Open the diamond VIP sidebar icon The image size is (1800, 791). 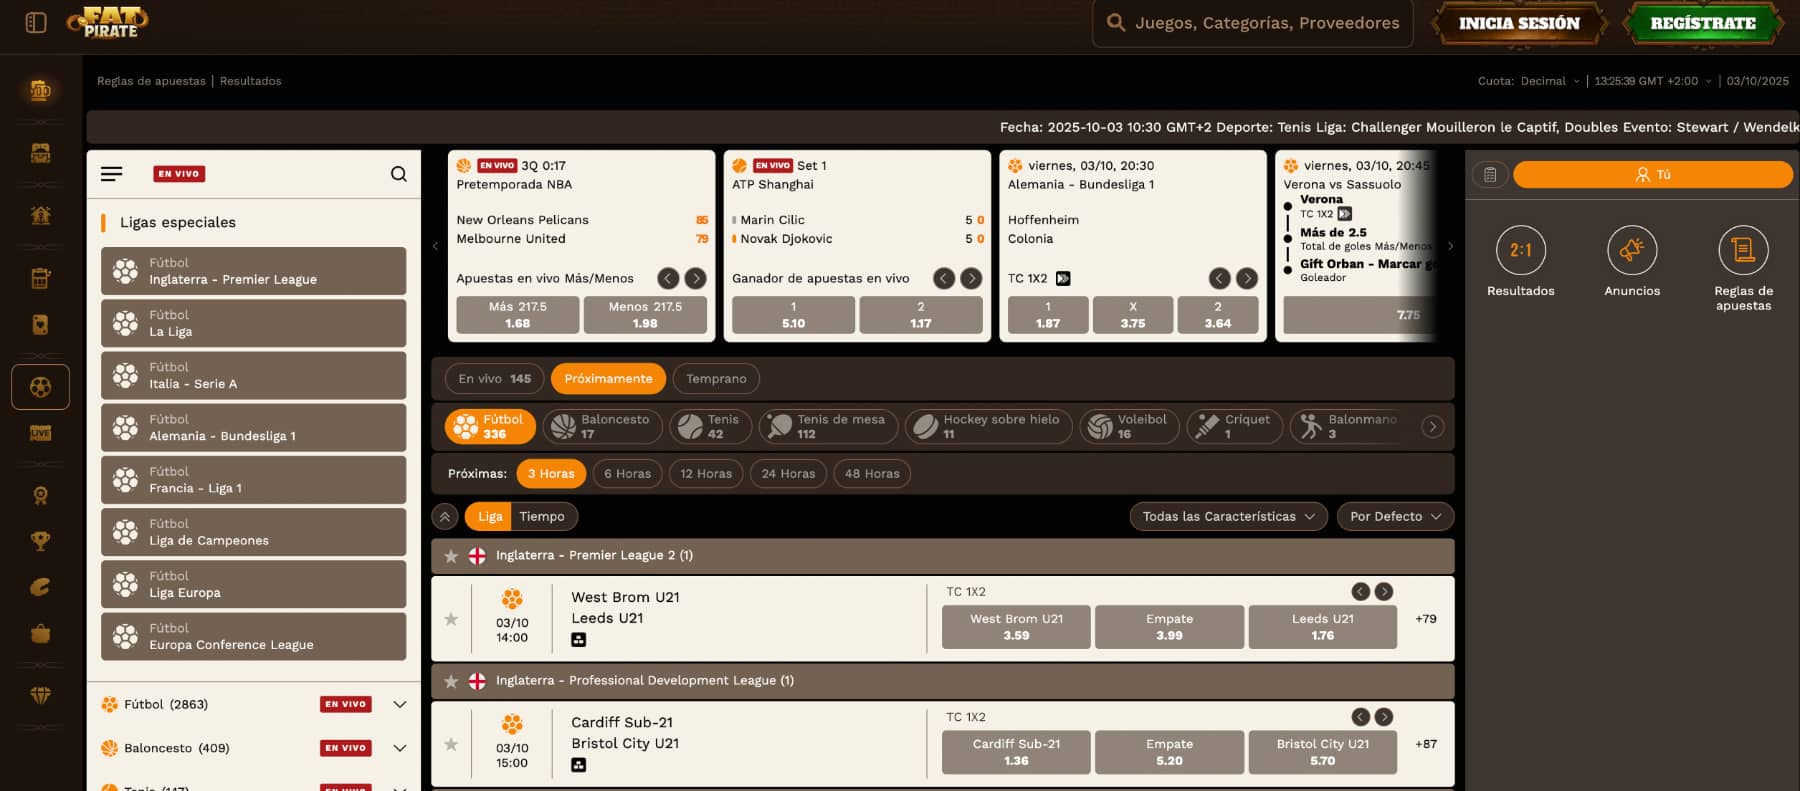pos(40,695)
